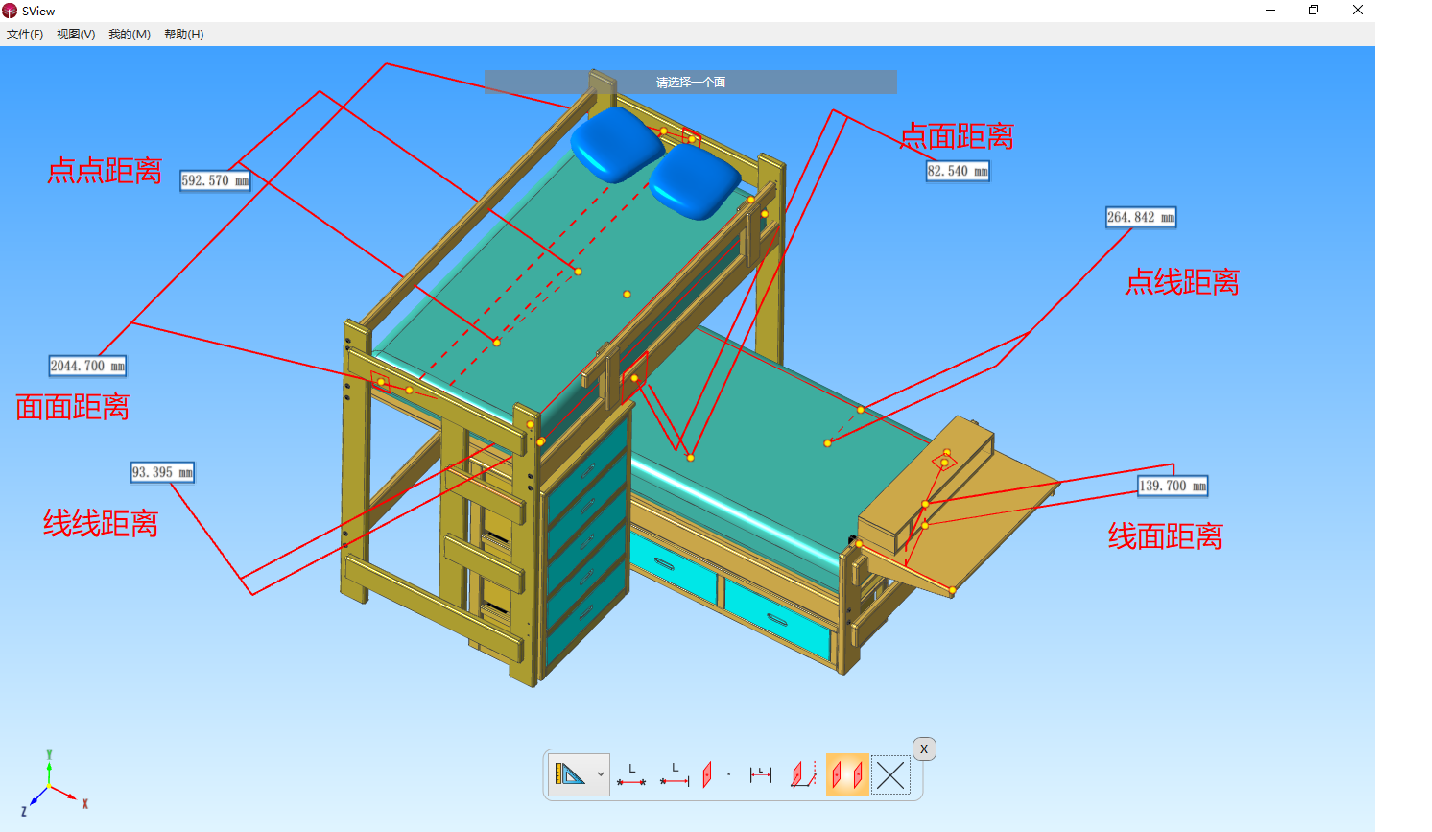Choose line-to-line distance measurement icon
1432x832 pixels.
click(x=761, y=775)
